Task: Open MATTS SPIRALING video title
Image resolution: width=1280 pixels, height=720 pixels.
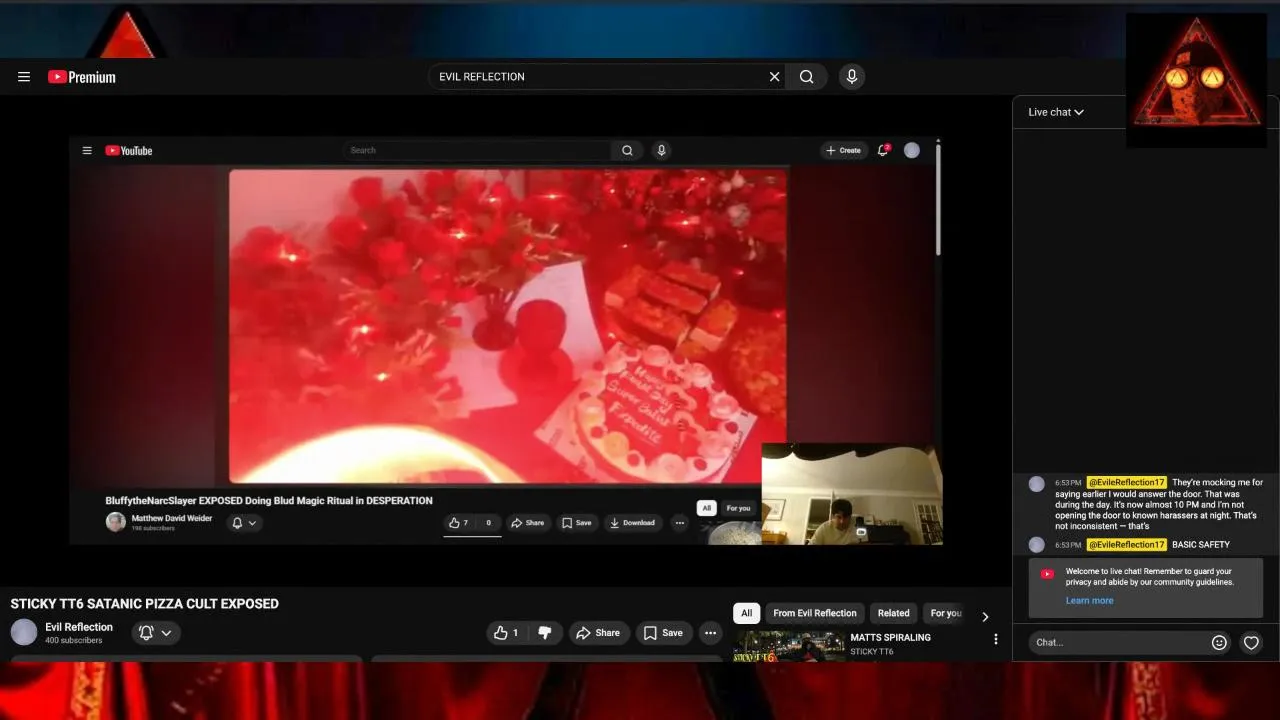Action: (x=890, y=637)
